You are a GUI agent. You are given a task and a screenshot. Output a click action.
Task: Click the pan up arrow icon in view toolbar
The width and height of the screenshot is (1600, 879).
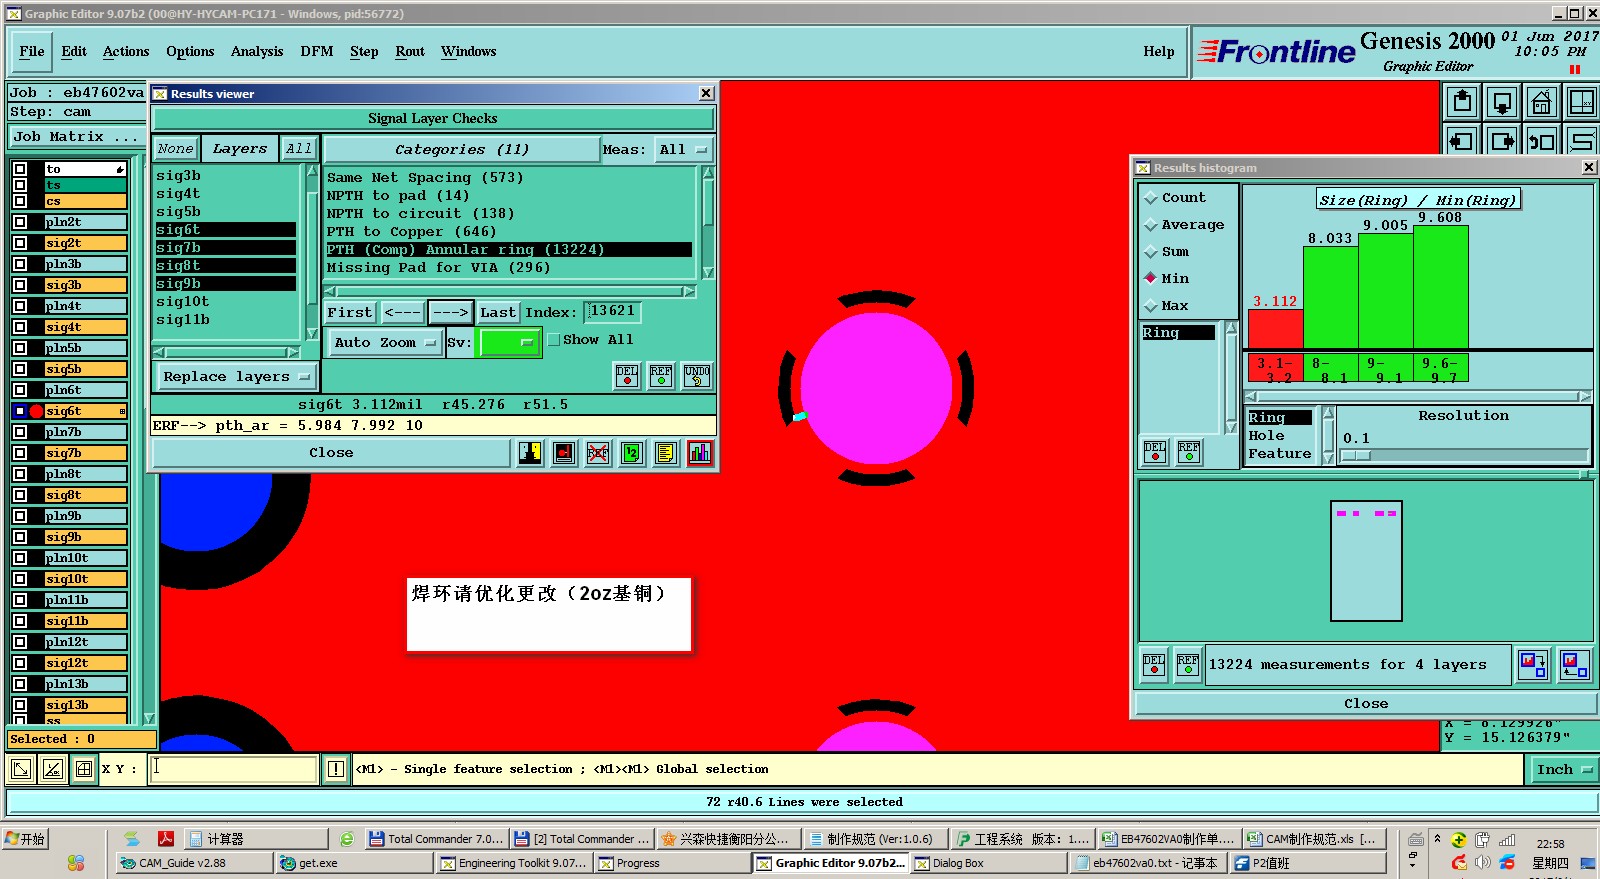(1462, 102)
